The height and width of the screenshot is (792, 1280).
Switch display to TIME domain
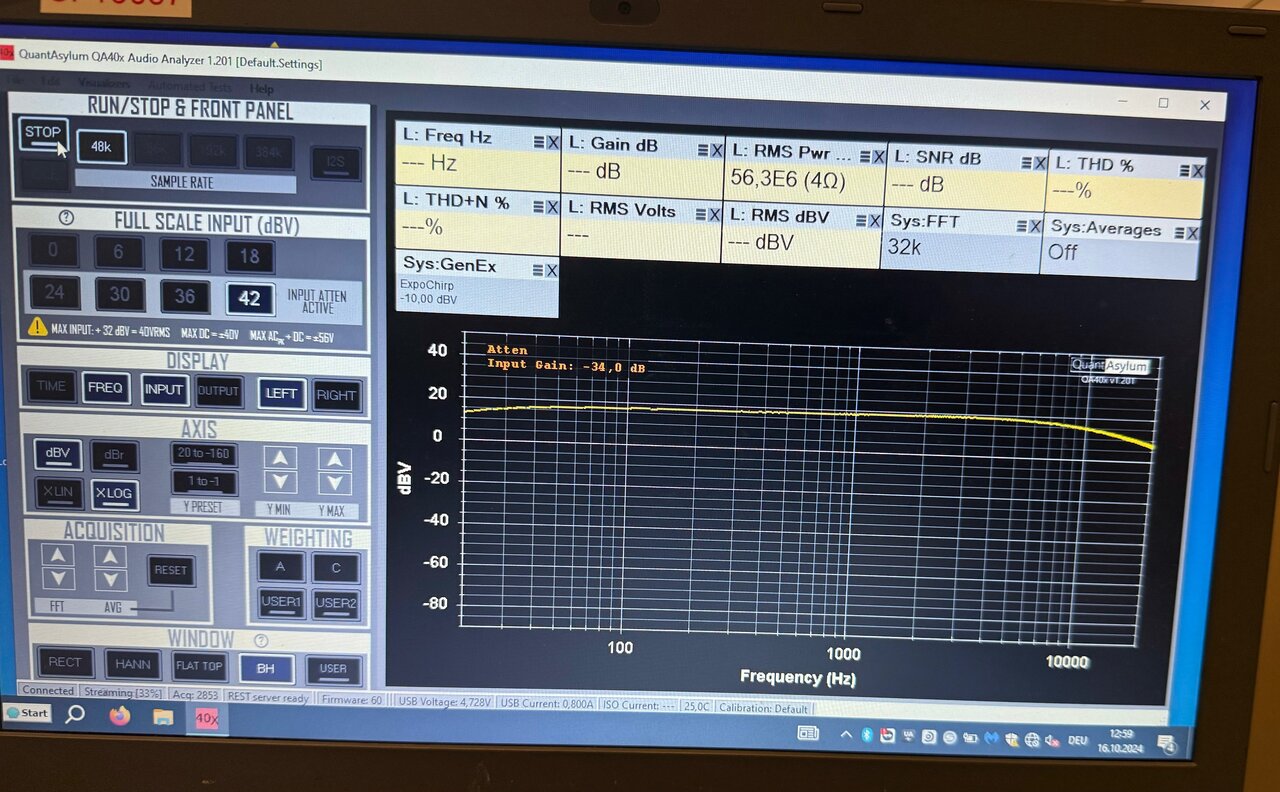coord(51,386)
